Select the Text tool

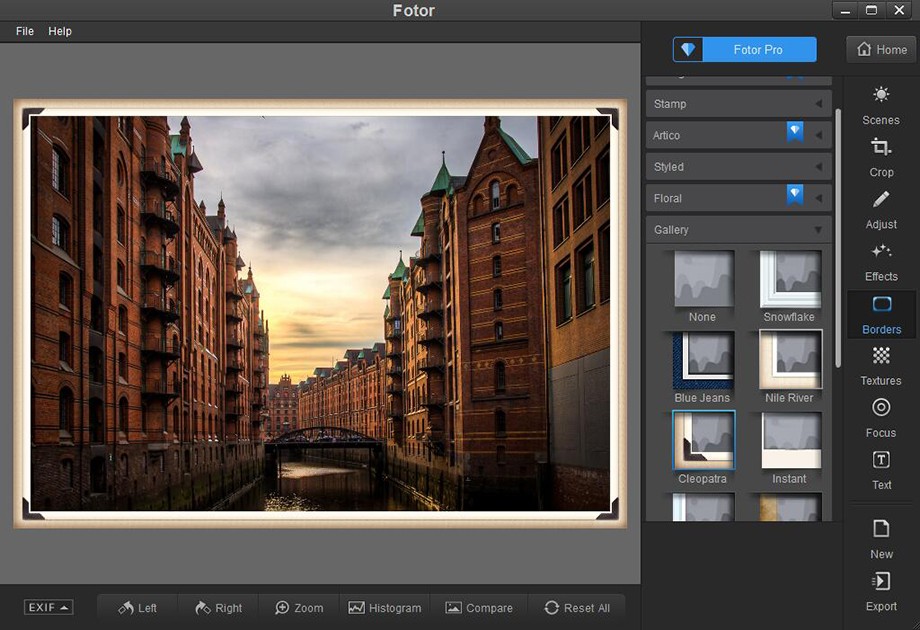880,472
